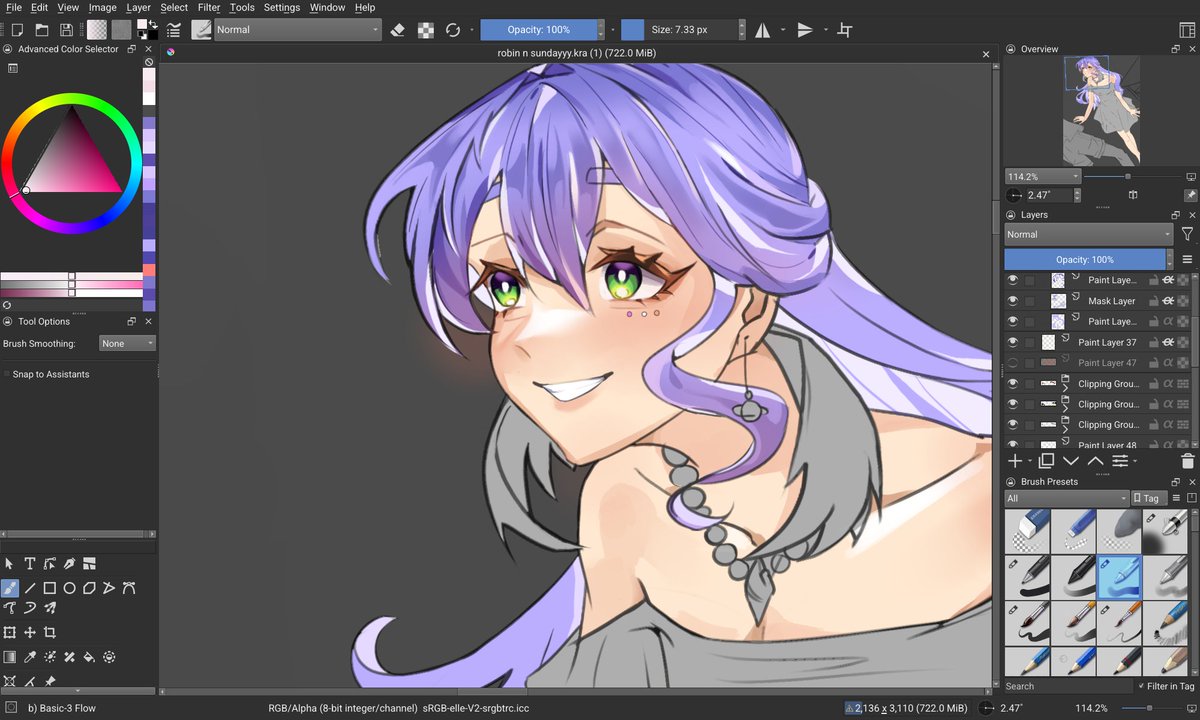The width and height of the screenshot is (1200, 720).
Task: Select the Ellipse tool
Action: click(x=69, y=588)
